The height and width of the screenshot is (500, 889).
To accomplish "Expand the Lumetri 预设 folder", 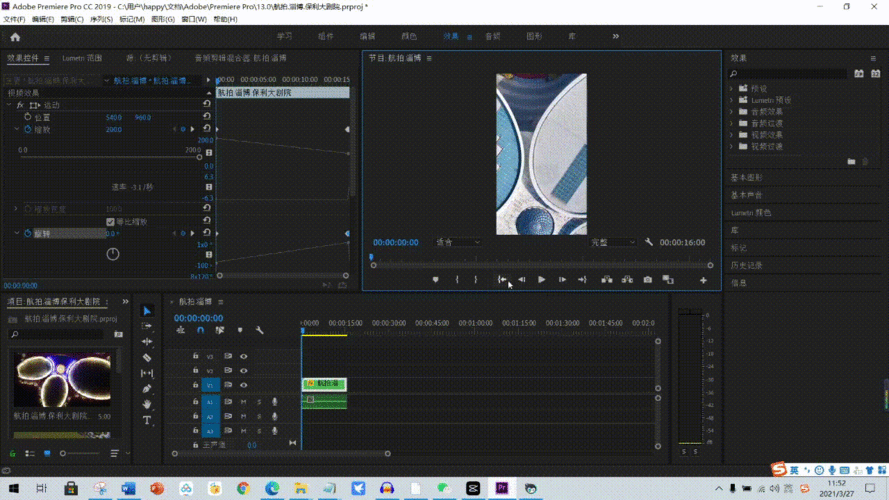I will [x=731, y=100].
